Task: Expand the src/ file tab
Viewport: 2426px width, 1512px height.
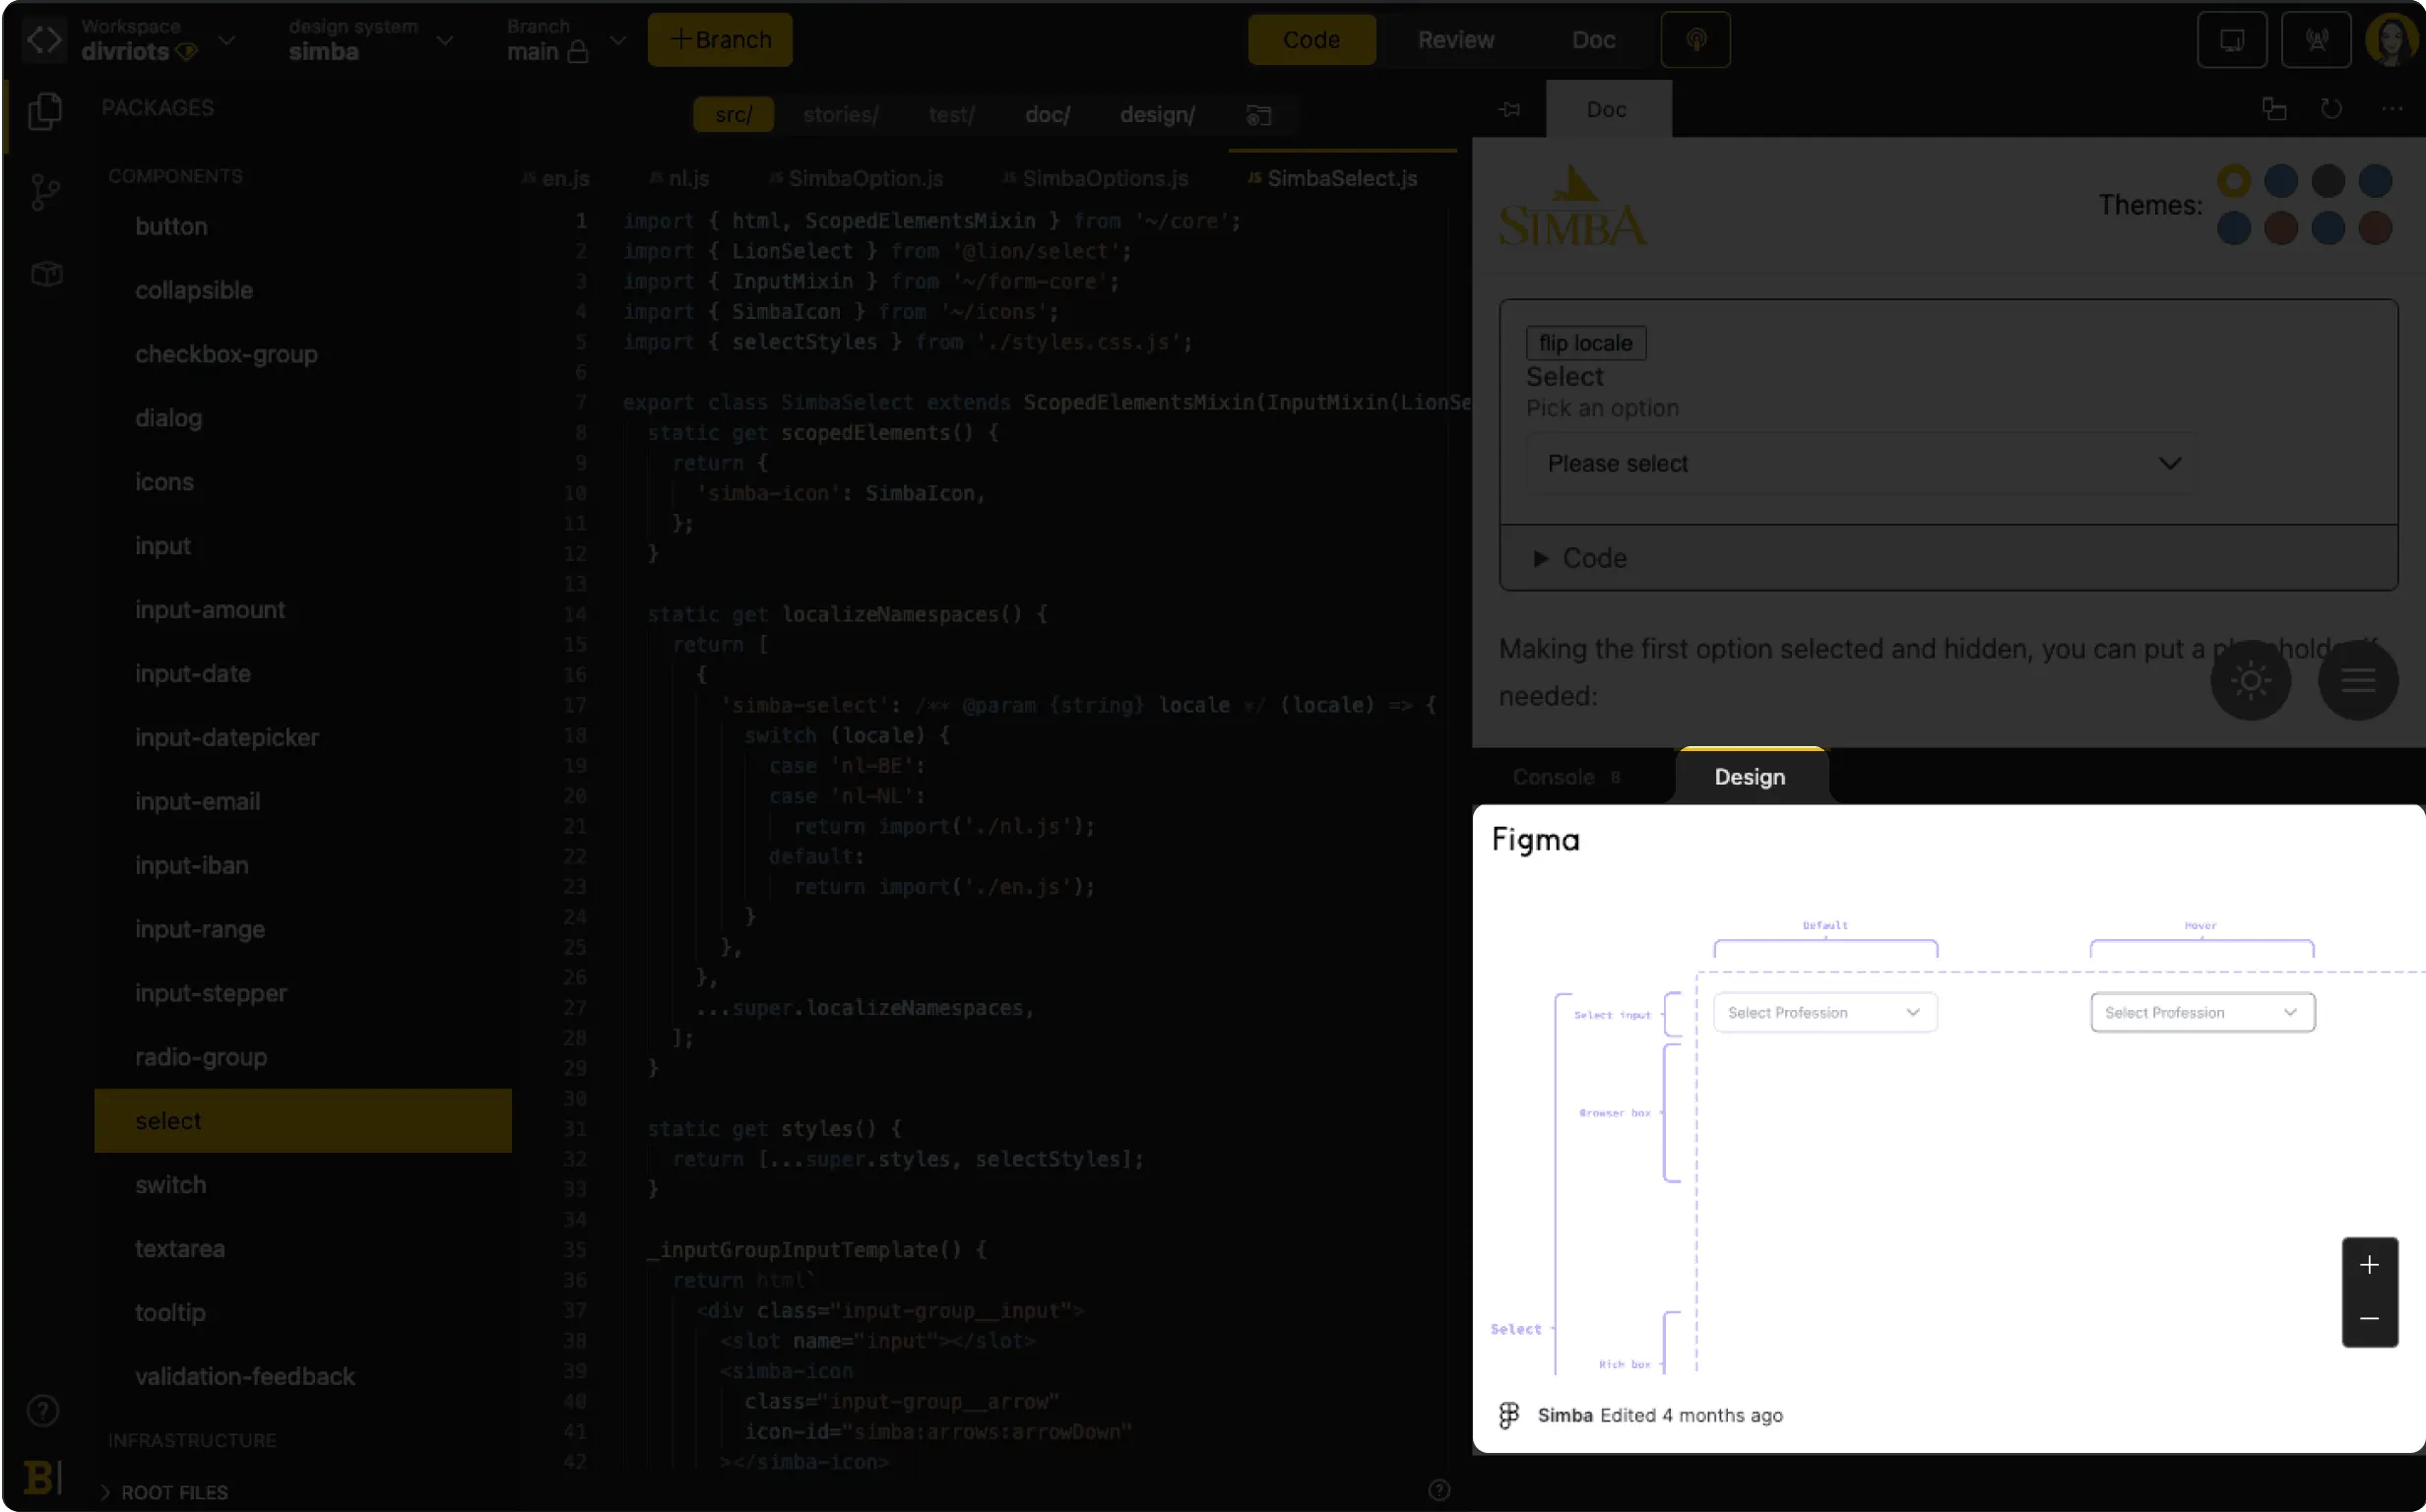Action: [x=734, y=113]
